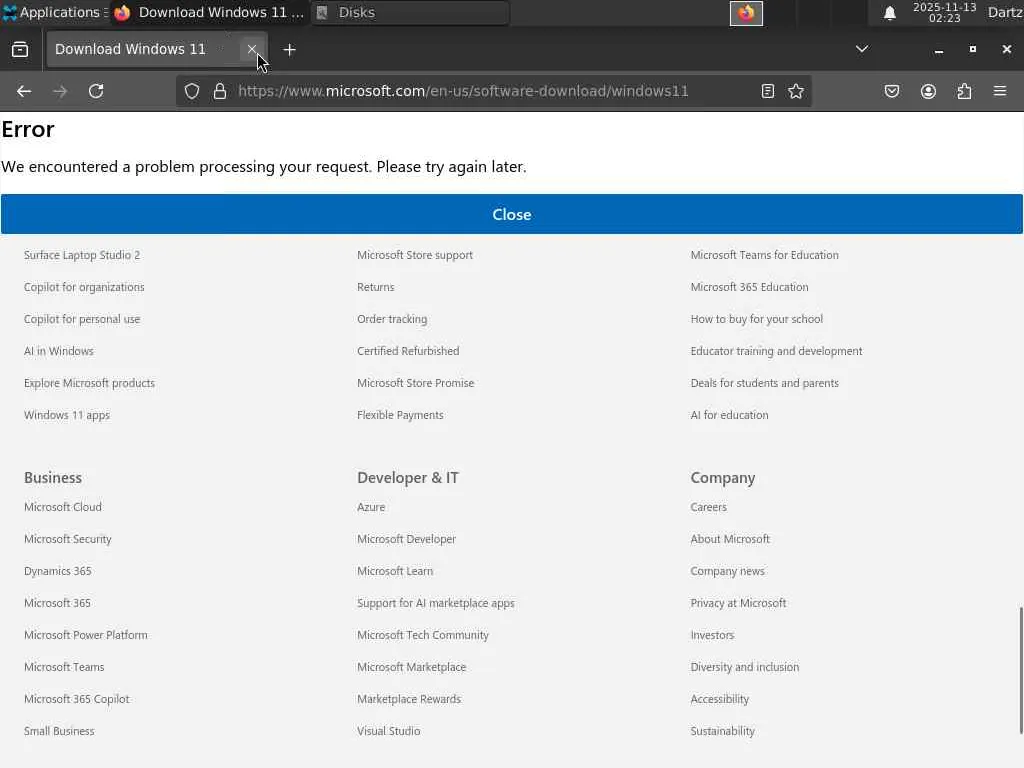This screenshot has height=768, width=1024.
Task: Open Explore Microsoft products link
Action: 89,383
